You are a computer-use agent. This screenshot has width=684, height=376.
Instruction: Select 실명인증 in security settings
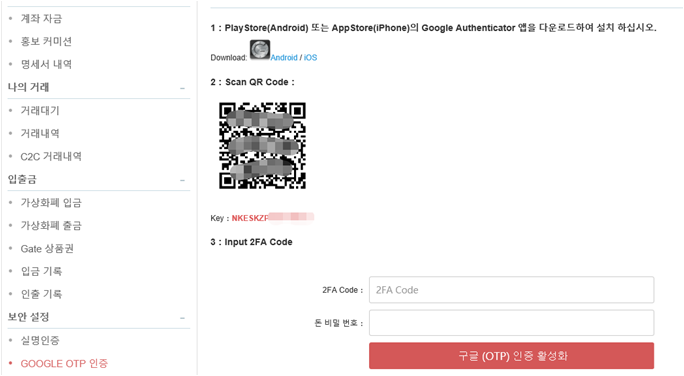point(40,340)
